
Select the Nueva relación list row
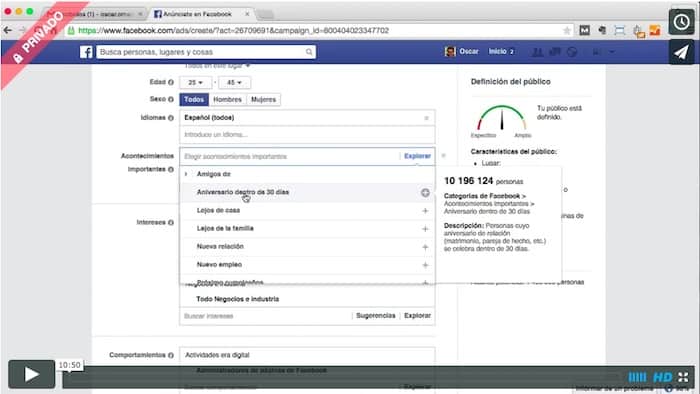pos(307,247)
